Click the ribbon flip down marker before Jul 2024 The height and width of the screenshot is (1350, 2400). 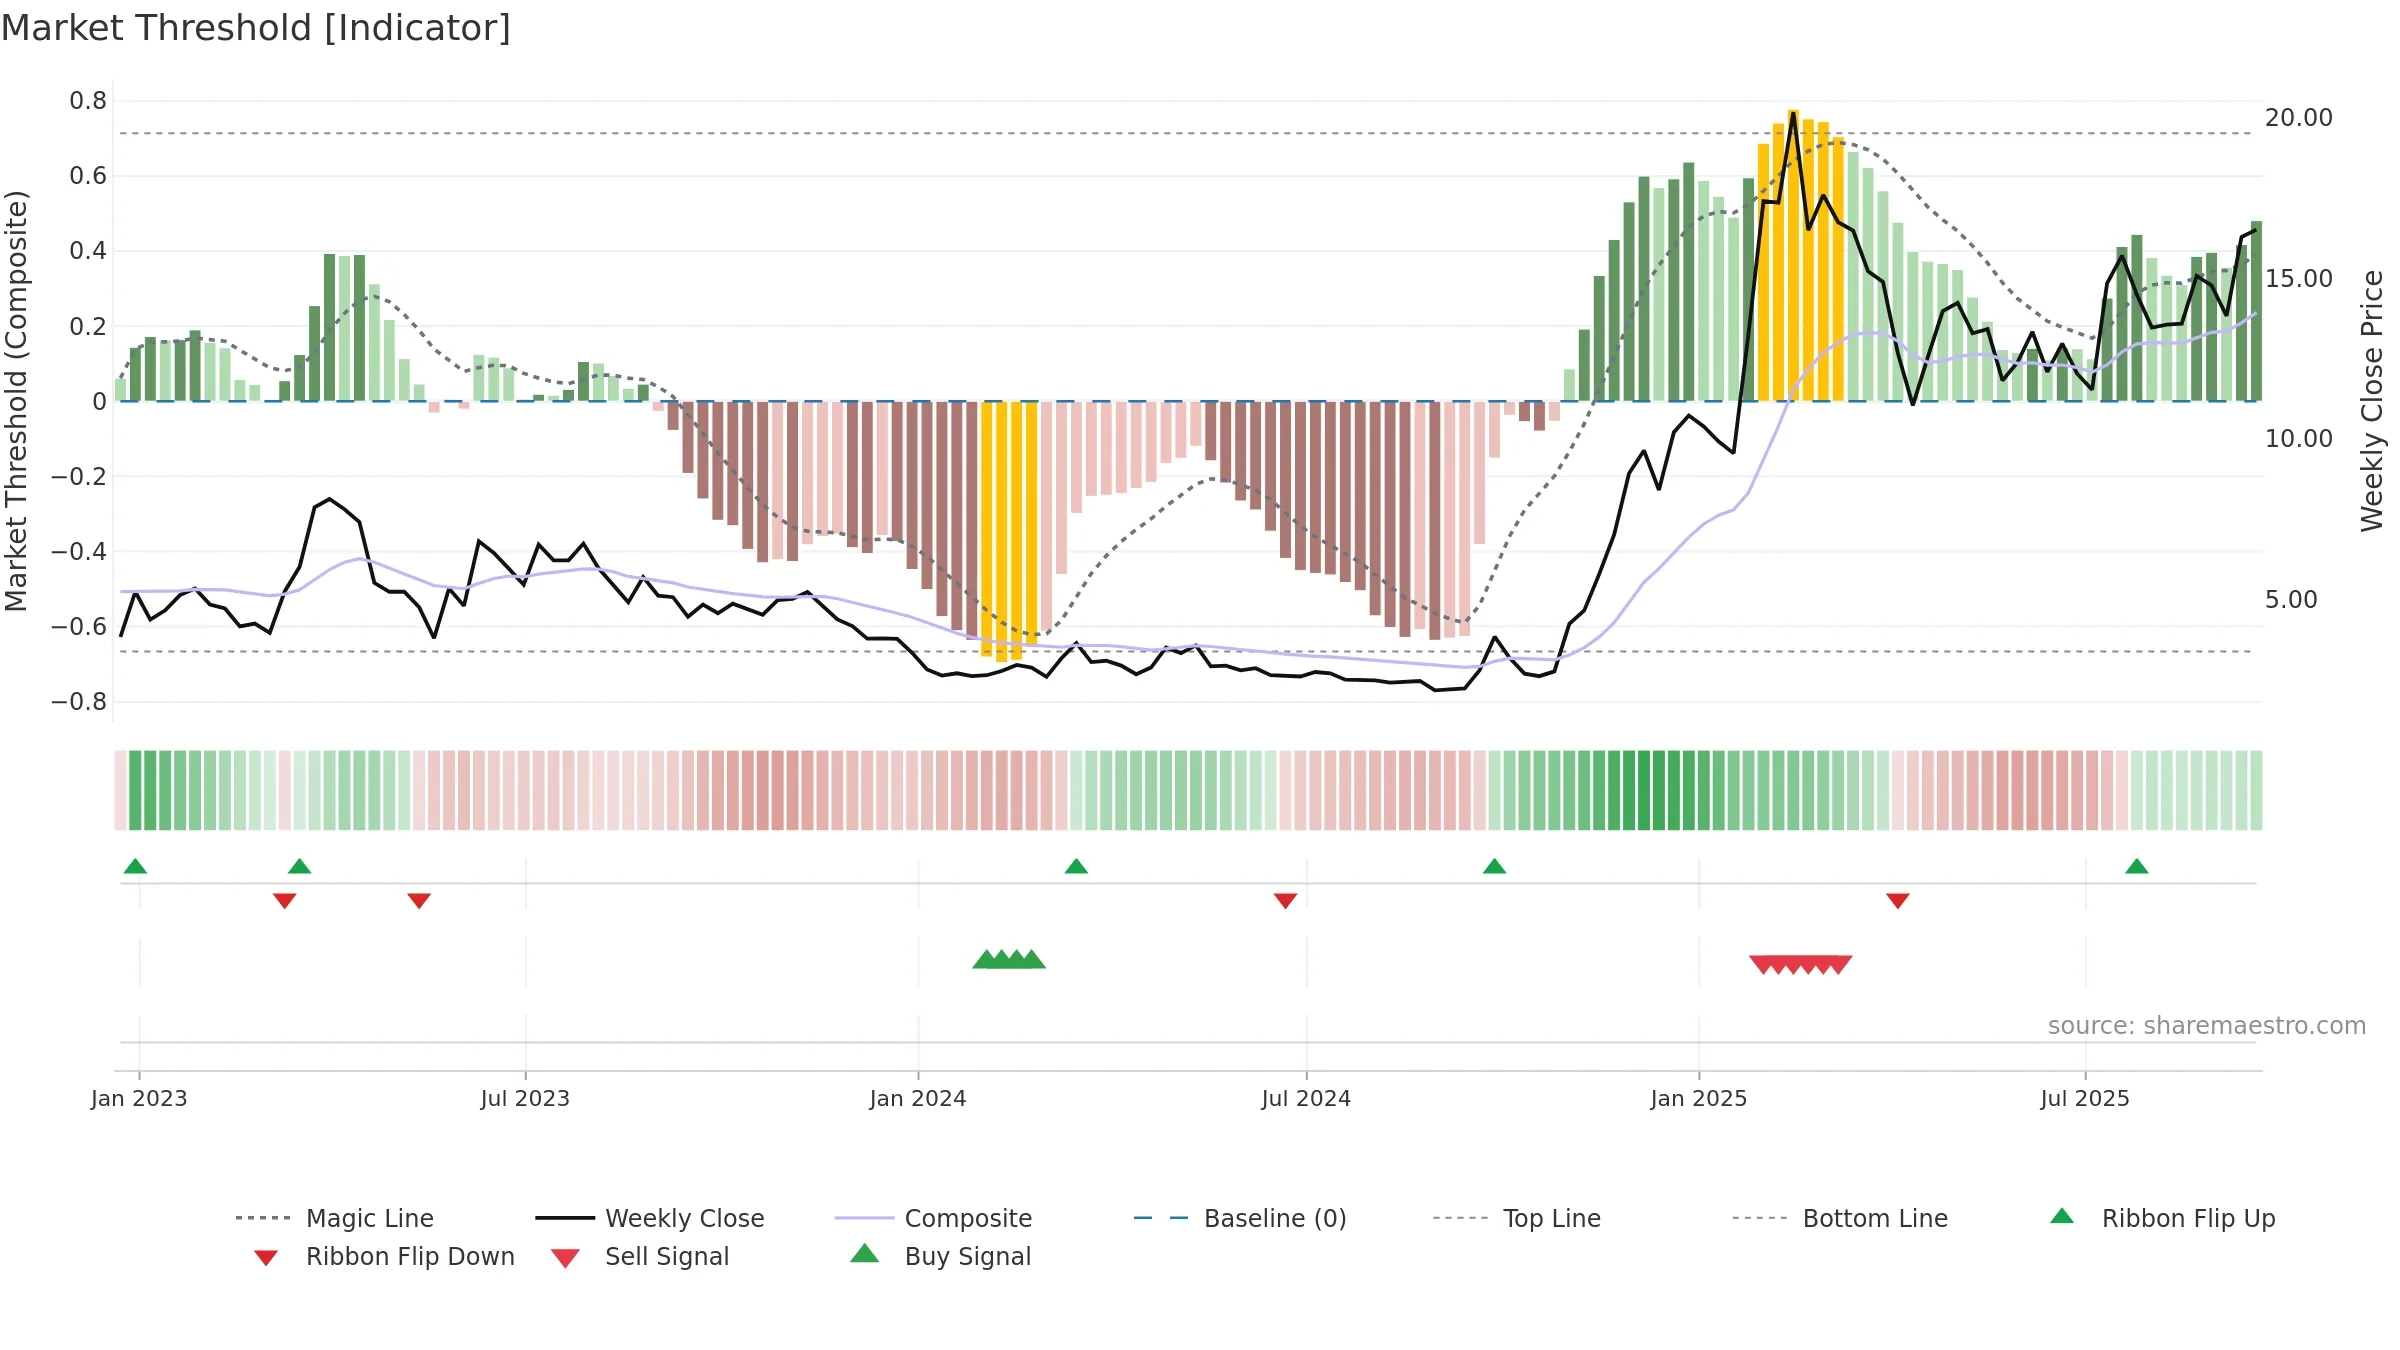tap(1285, 901)
